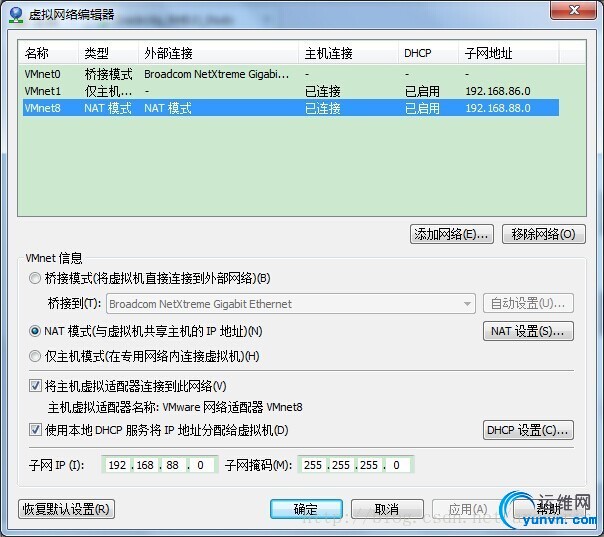Click the 外部连接 column header

218,53
